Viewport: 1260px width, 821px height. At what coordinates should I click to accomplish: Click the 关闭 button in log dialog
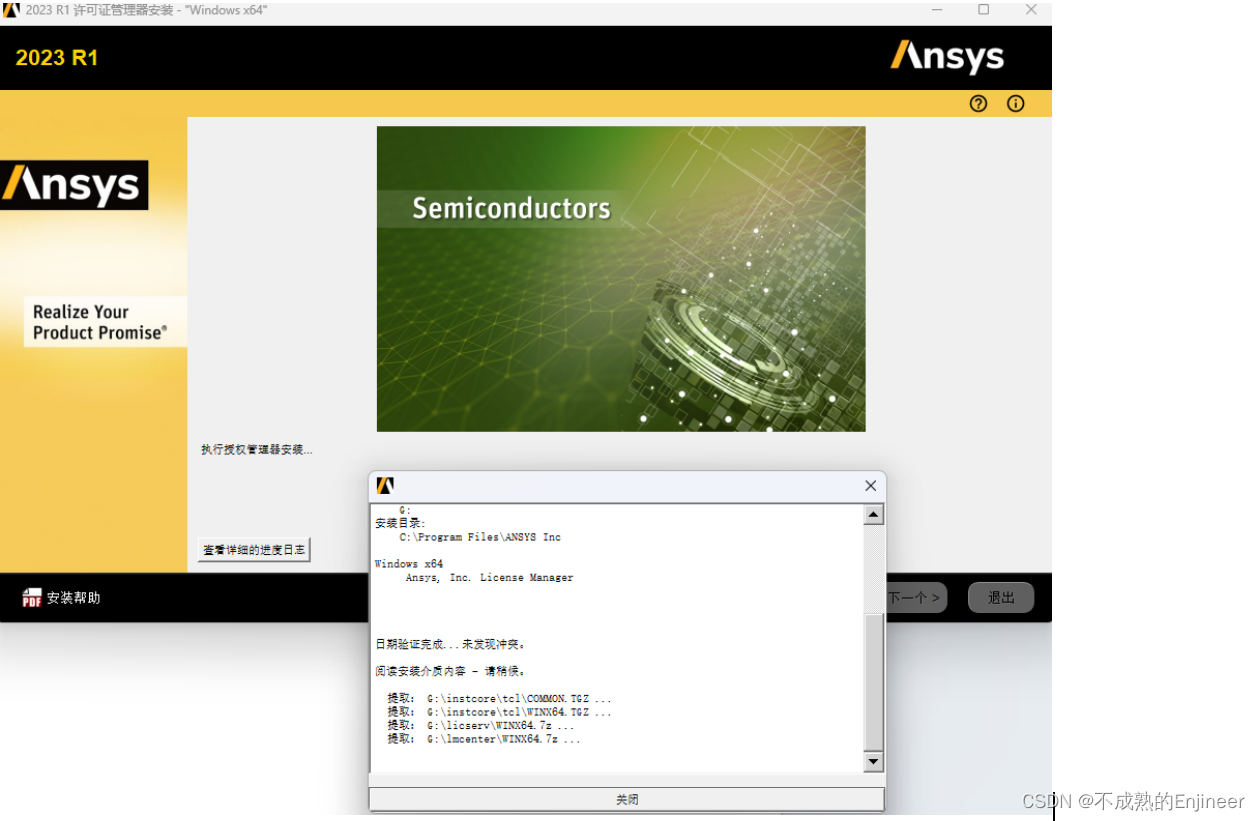pos(627,799)
